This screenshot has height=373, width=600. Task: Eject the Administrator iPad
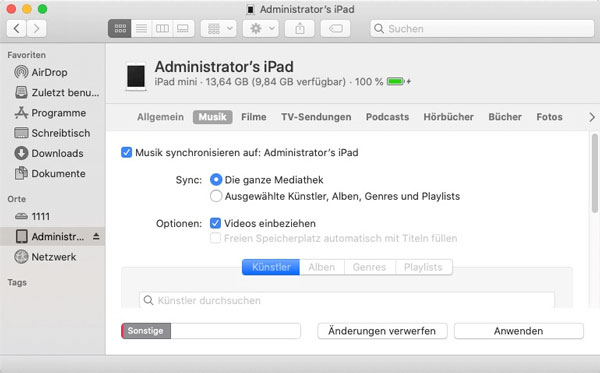[x=96, y=237]
